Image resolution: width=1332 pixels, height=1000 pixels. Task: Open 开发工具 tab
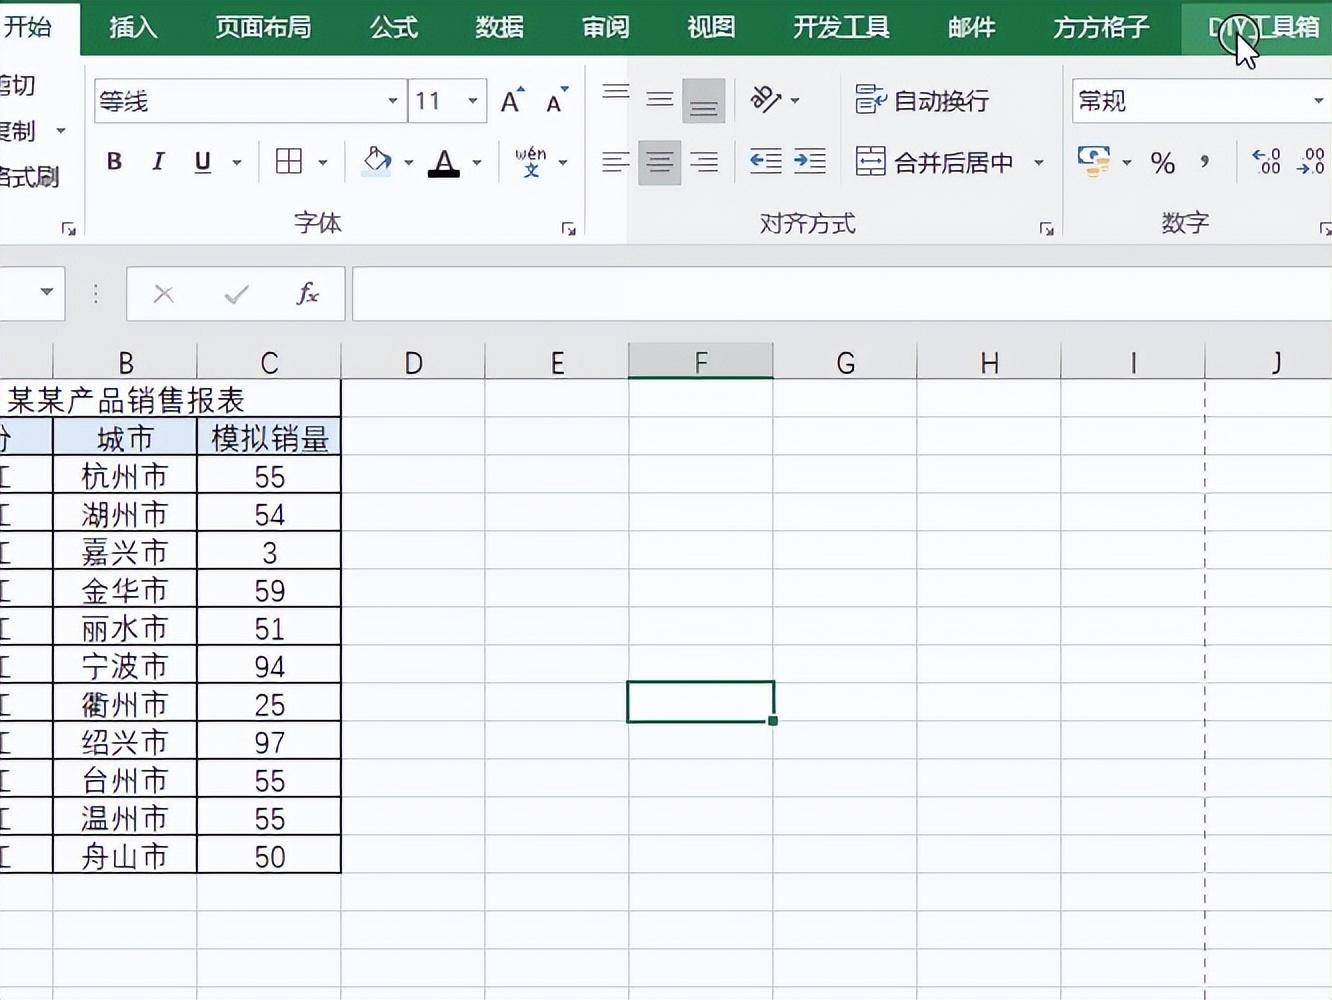coord(842,27)
